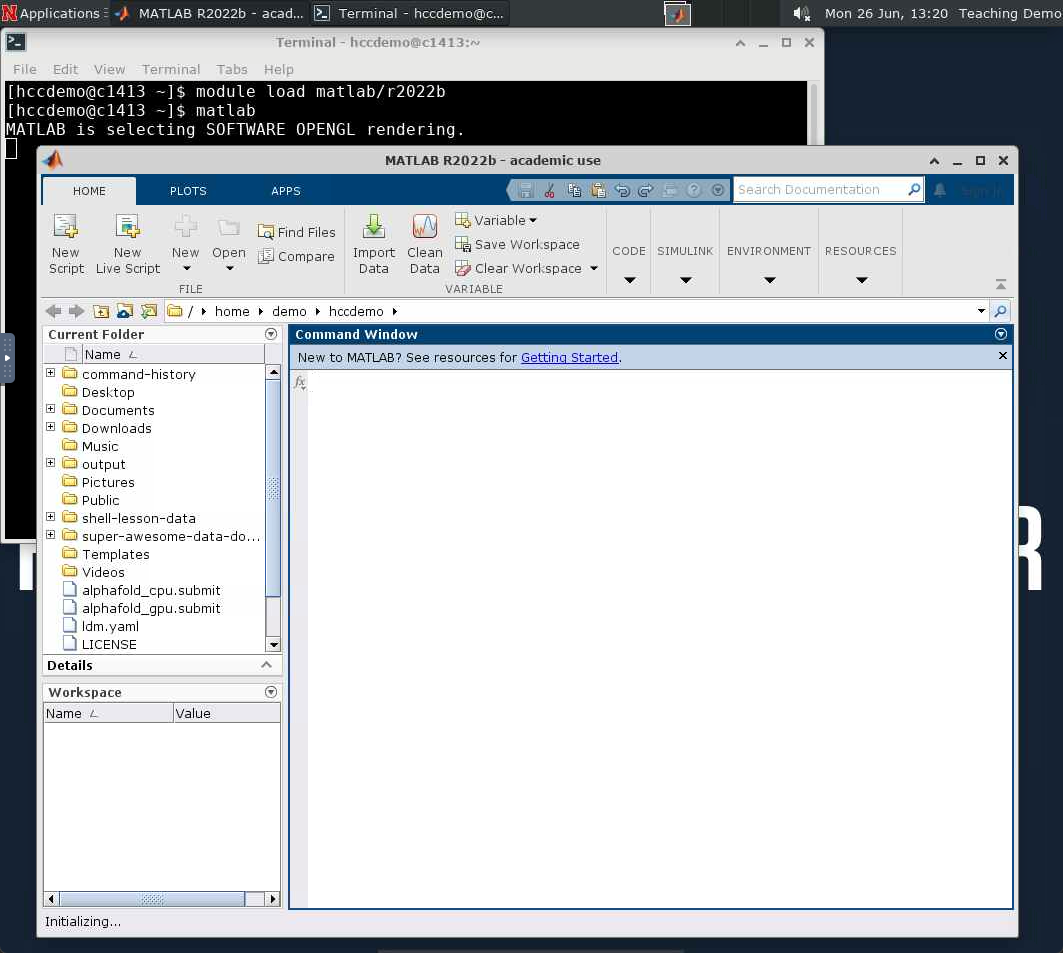
Task: Click Save Workspace button
Action: [x=517, y=244]
